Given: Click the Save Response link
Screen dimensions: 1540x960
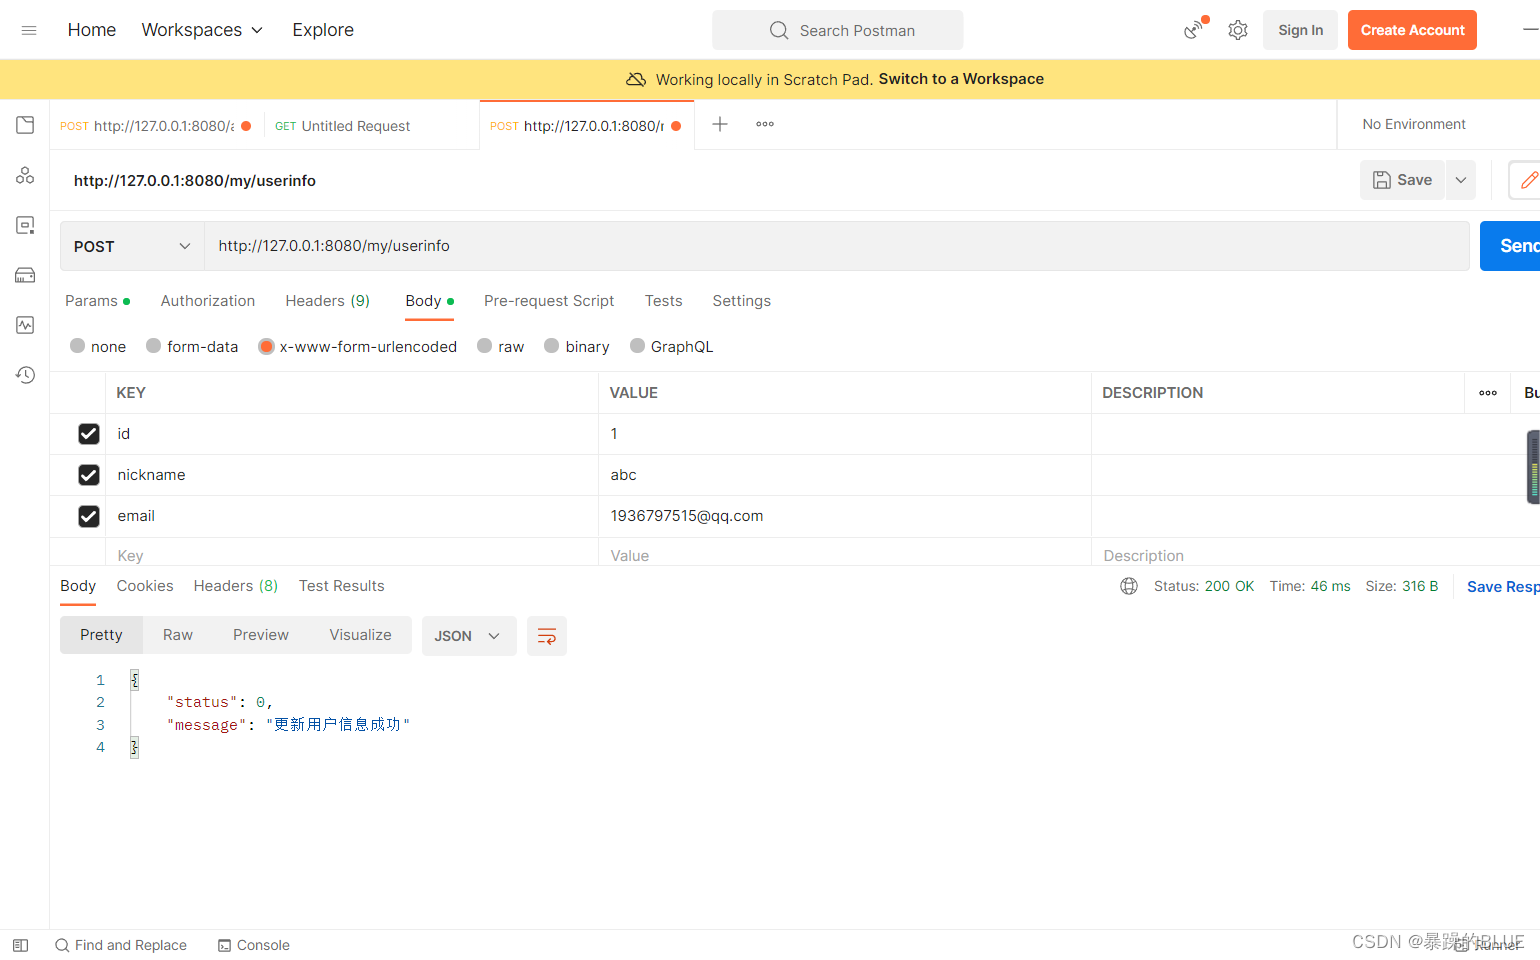Looking at the screenshot, I should pyautogui.click(x=1503, y=587).
